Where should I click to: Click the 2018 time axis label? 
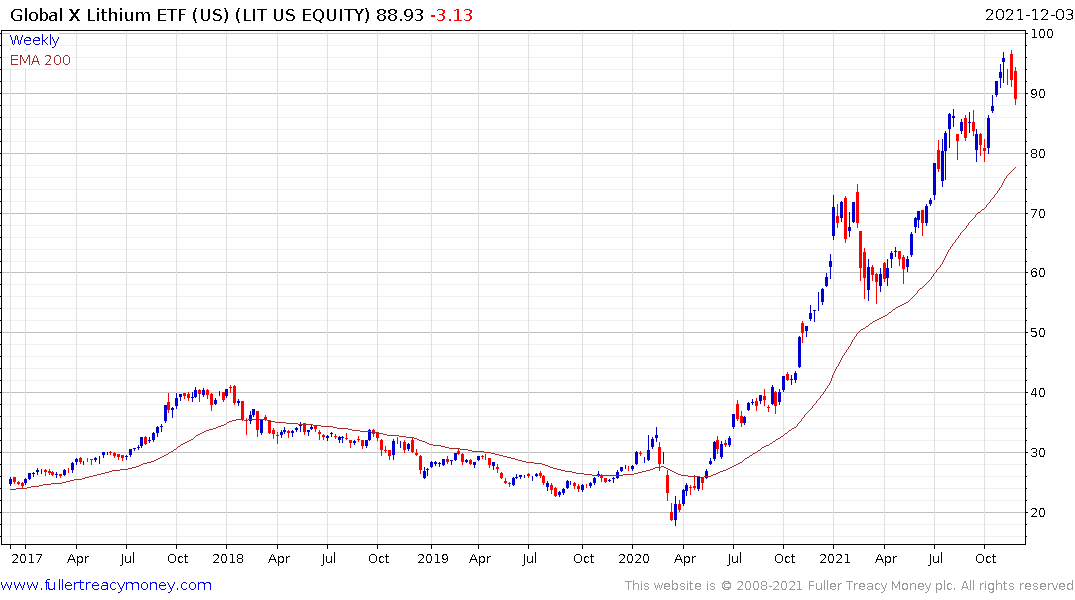click(228, 559)
